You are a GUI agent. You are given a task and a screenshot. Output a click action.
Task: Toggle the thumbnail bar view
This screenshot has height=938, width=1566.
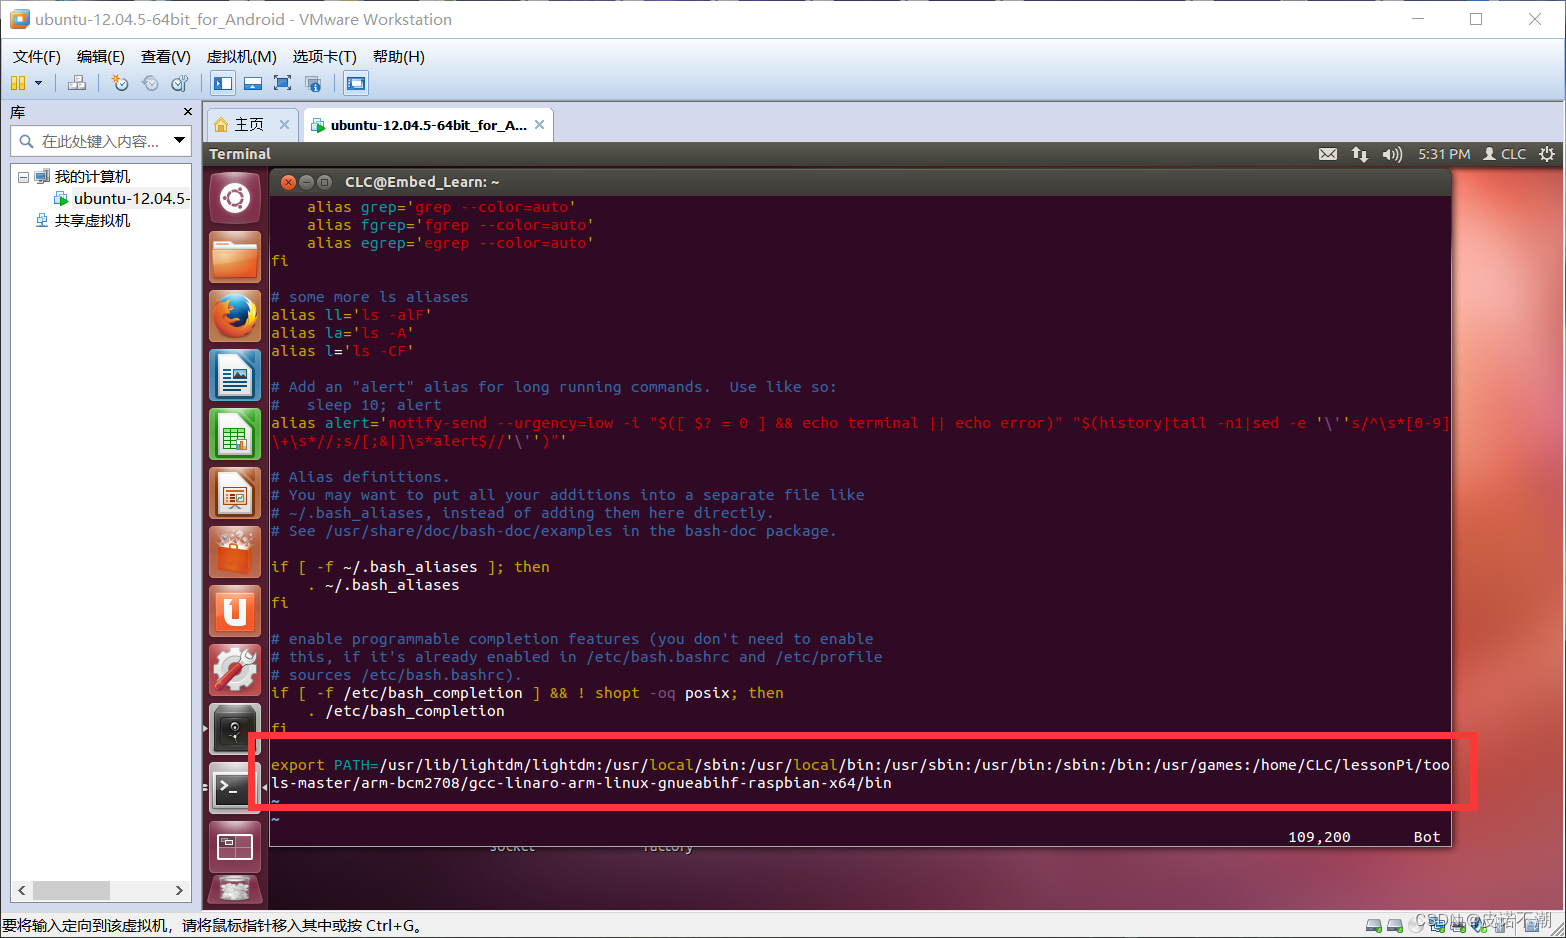tap(253, 83)
